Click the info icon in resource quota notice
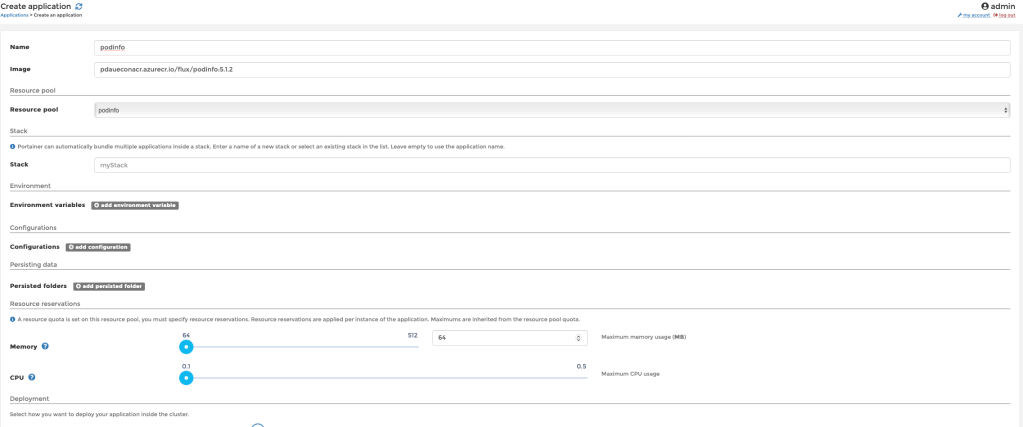The image size is (1023, 427). (x=12, y=319)
